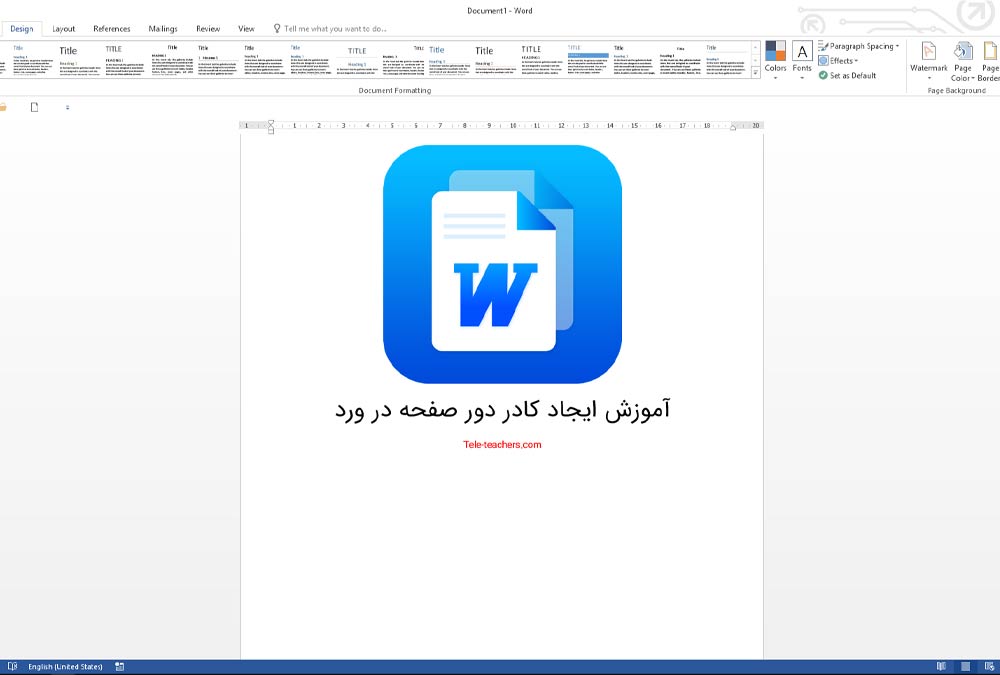Open the Mailings tab

163,29
